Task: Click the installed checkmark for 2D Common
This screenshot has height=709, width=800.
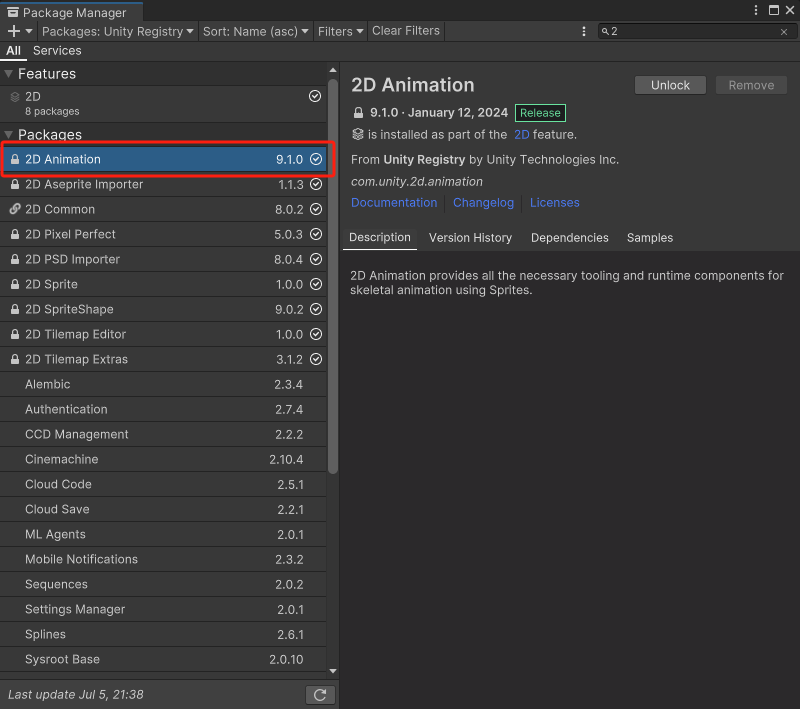Action: pyautogui.click(x=316, y=209)
